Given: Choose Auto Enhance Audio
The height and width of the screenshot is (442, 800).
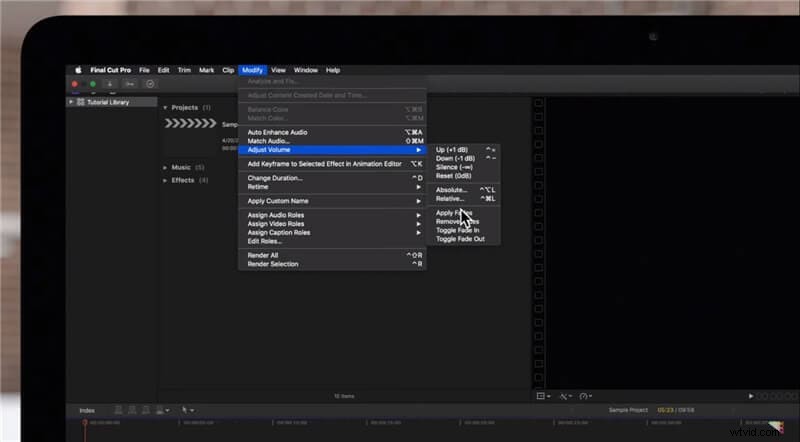Looking at the screenshot, I should (332, 132).
